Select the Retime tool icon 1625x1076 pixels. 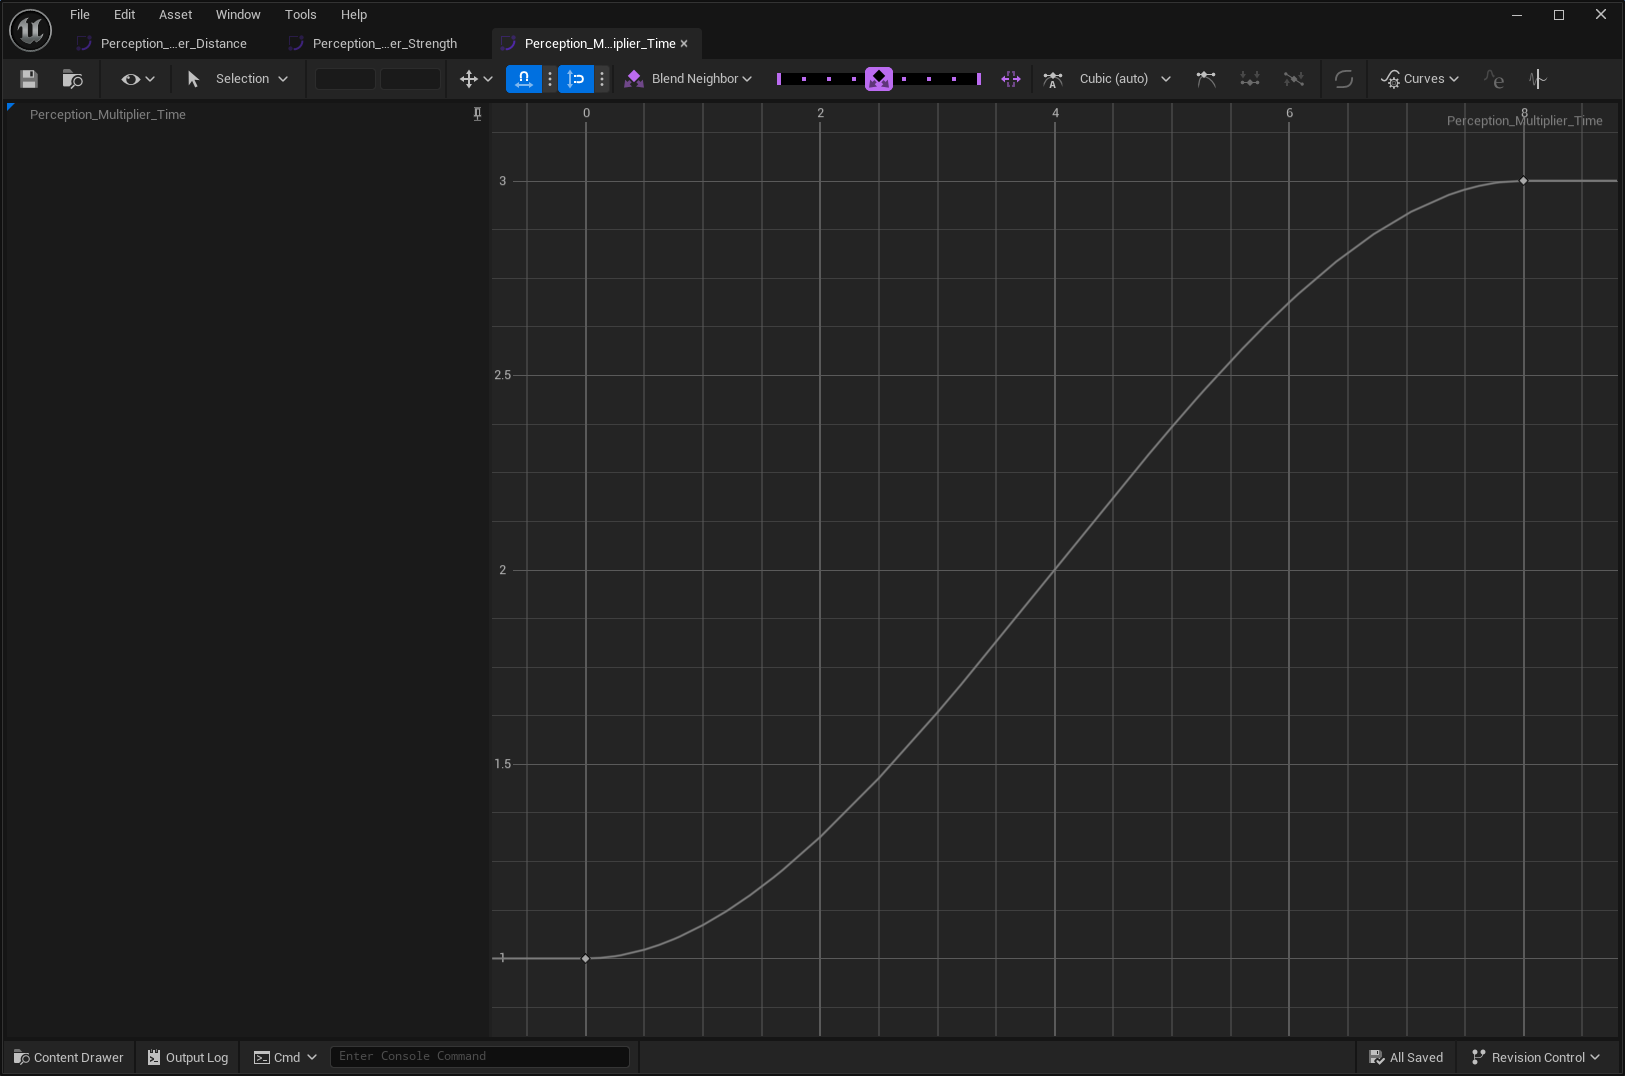pyautogui.click(x=1011, y=79)
